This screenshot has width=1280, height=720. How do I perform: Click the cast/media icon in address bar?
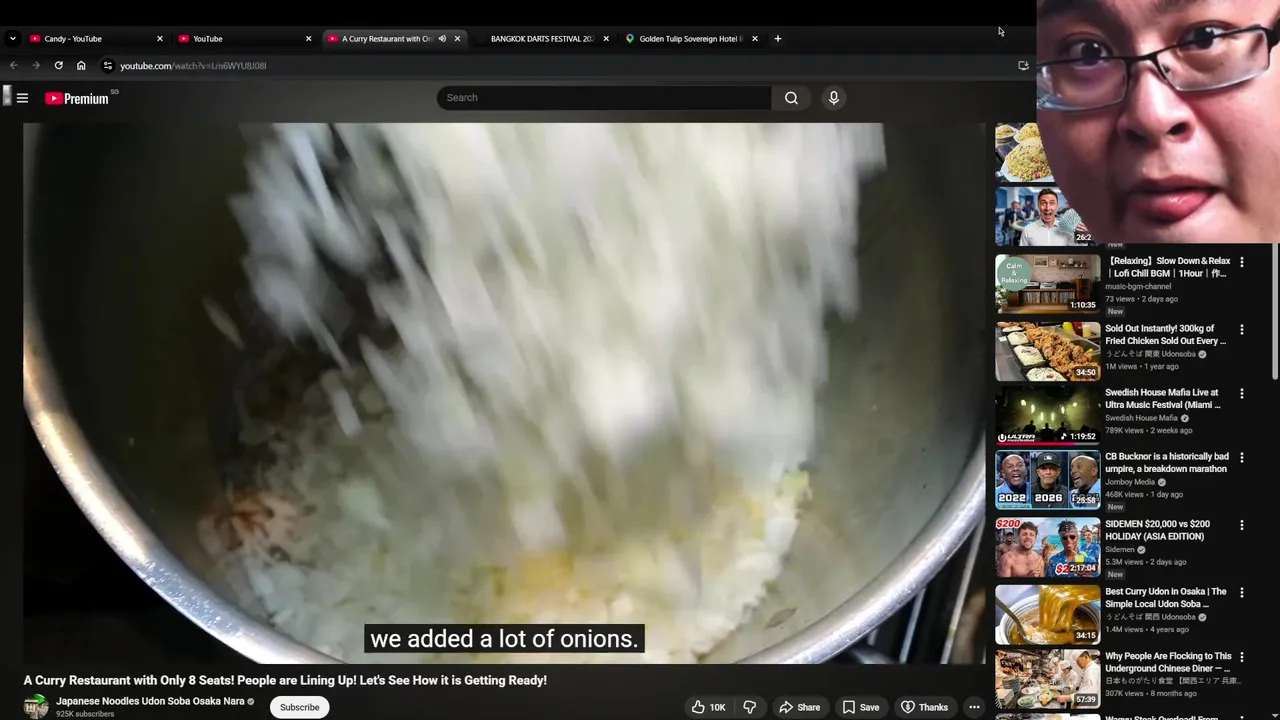[x=1023, y=66]
